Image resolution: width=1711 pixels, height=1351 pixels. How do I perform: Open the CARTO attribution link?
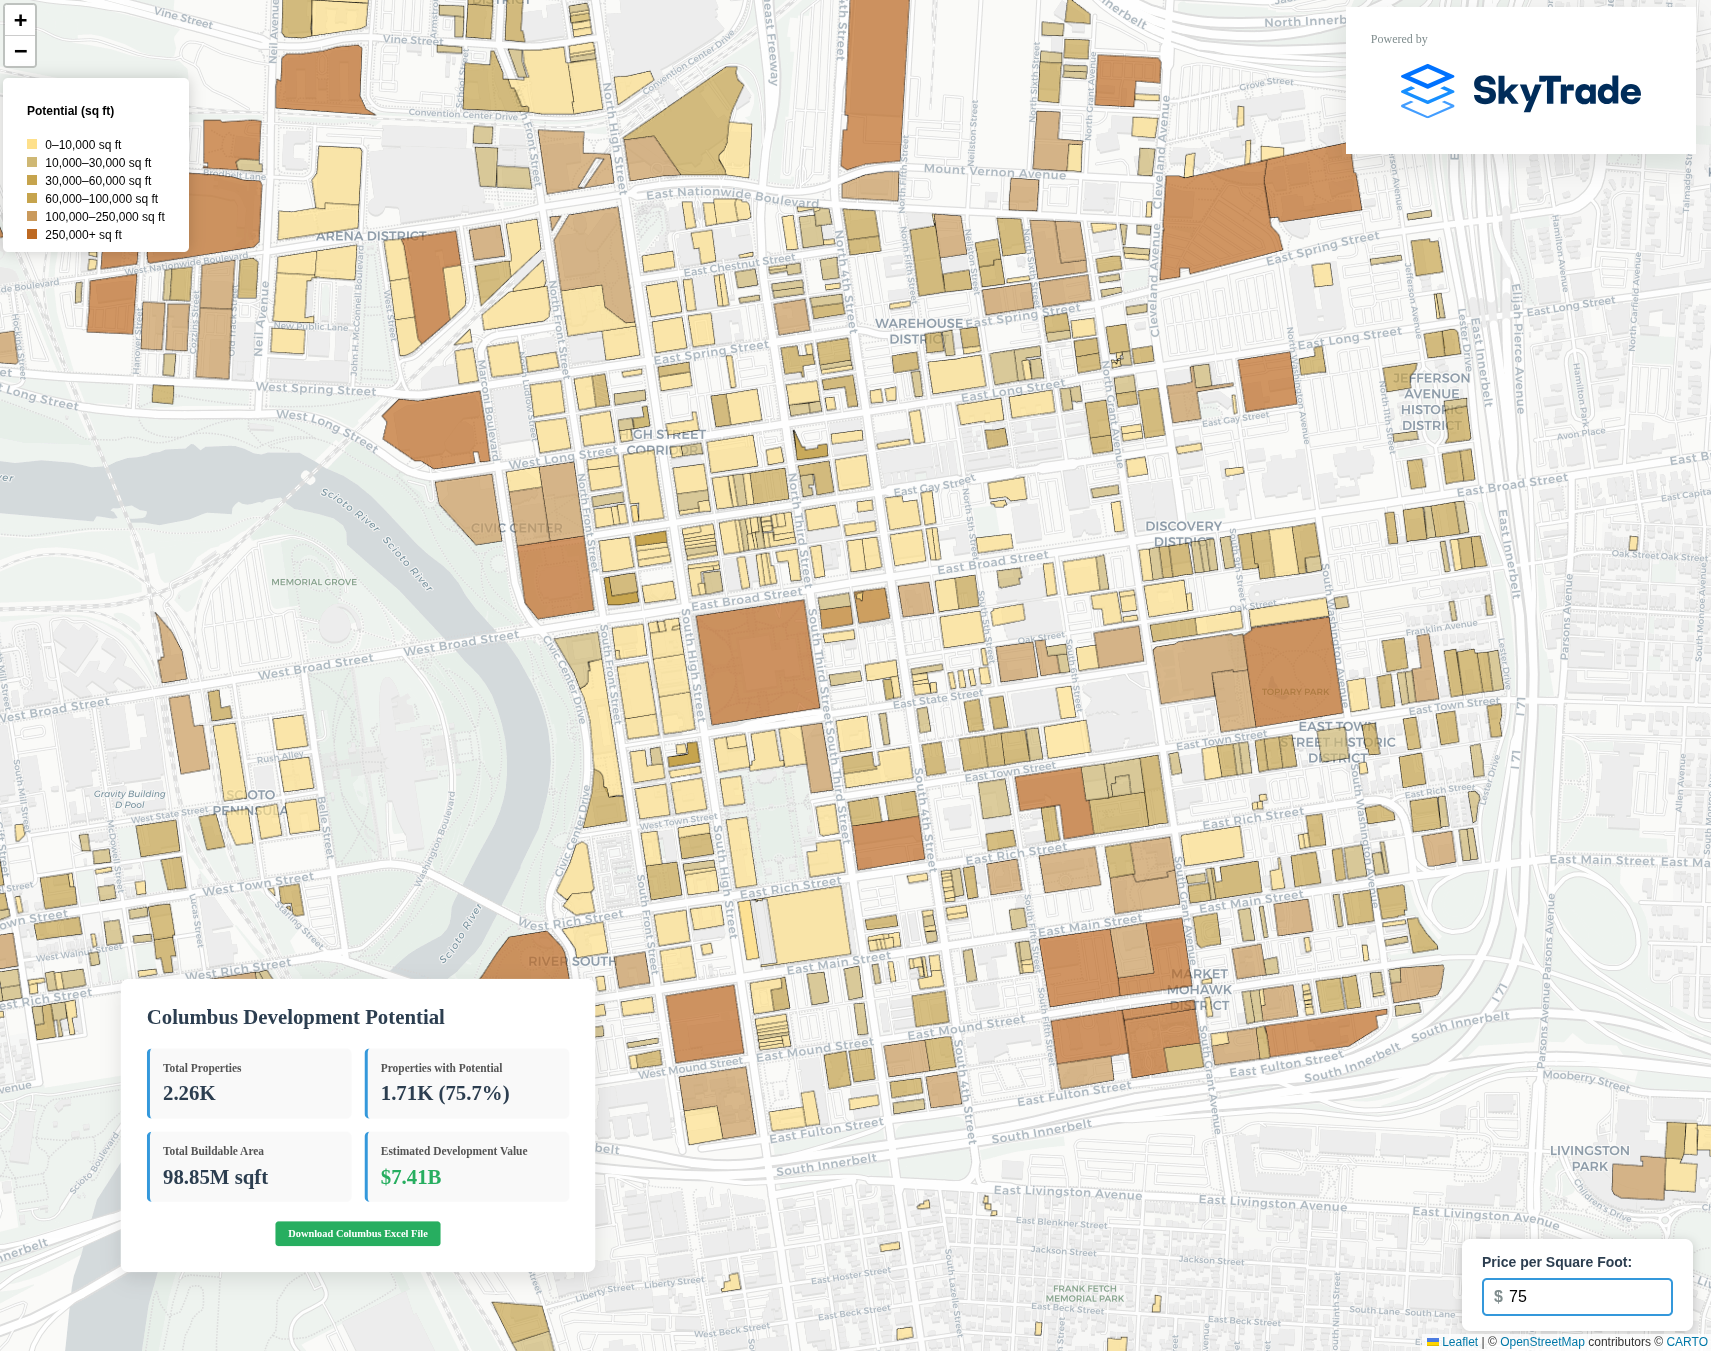[x=1686, y=1342]
